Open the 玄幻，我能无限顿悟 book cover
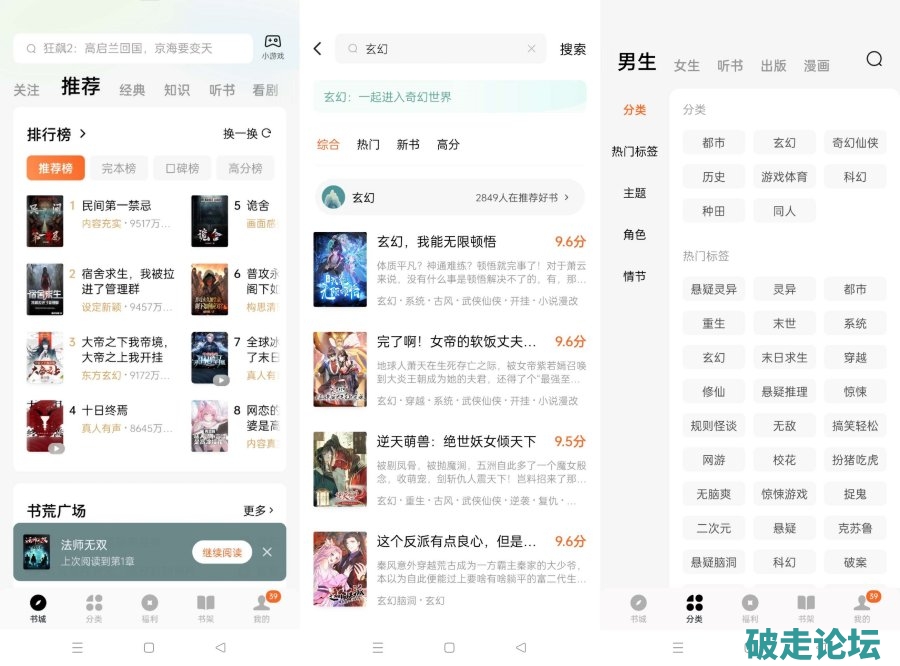 [340, 270]
